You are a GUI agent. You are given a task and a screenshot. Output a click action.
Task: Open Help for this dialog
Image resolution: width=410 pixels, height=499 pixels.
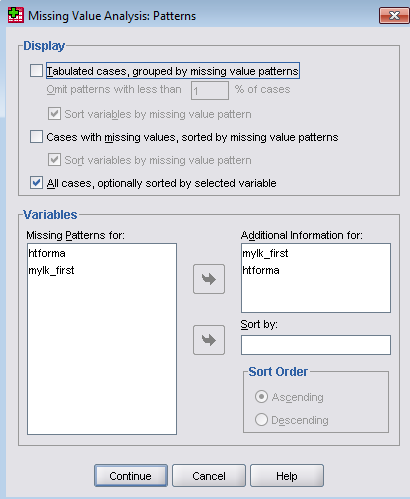287,476
